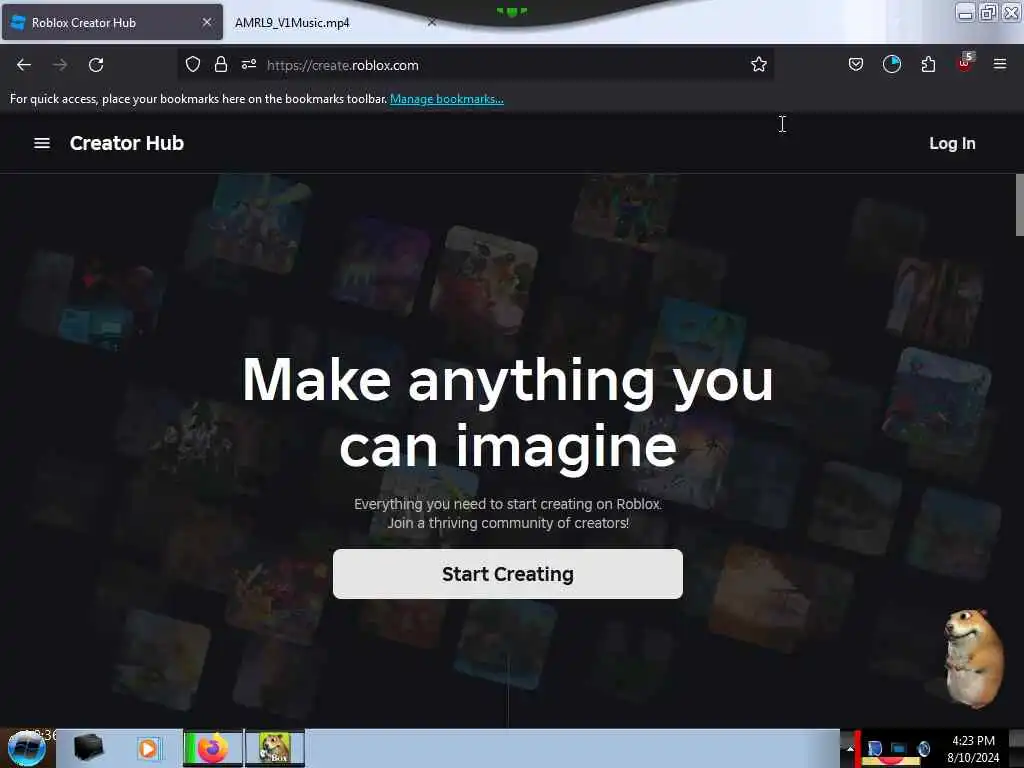
Task: Close the AMRL9_V1Music.mp4 tab
Action: coord(432,22)
